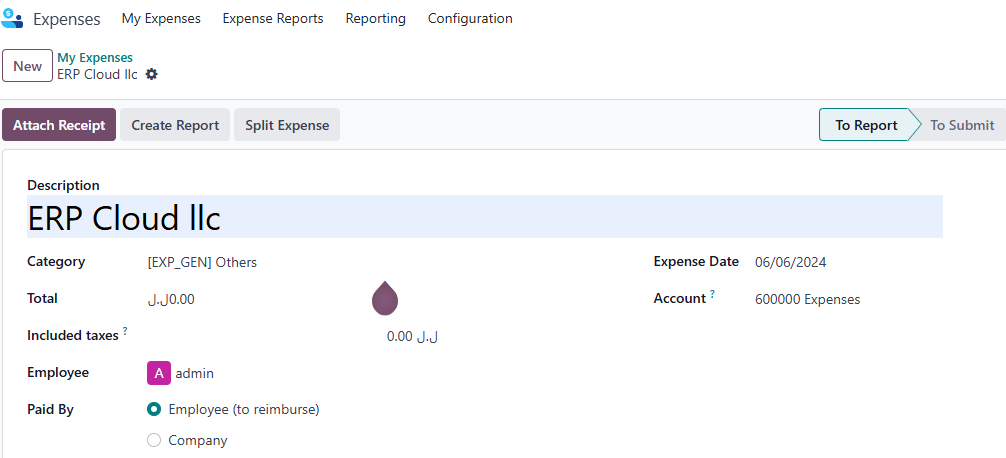Click the Create Report button

coord(175,125)
